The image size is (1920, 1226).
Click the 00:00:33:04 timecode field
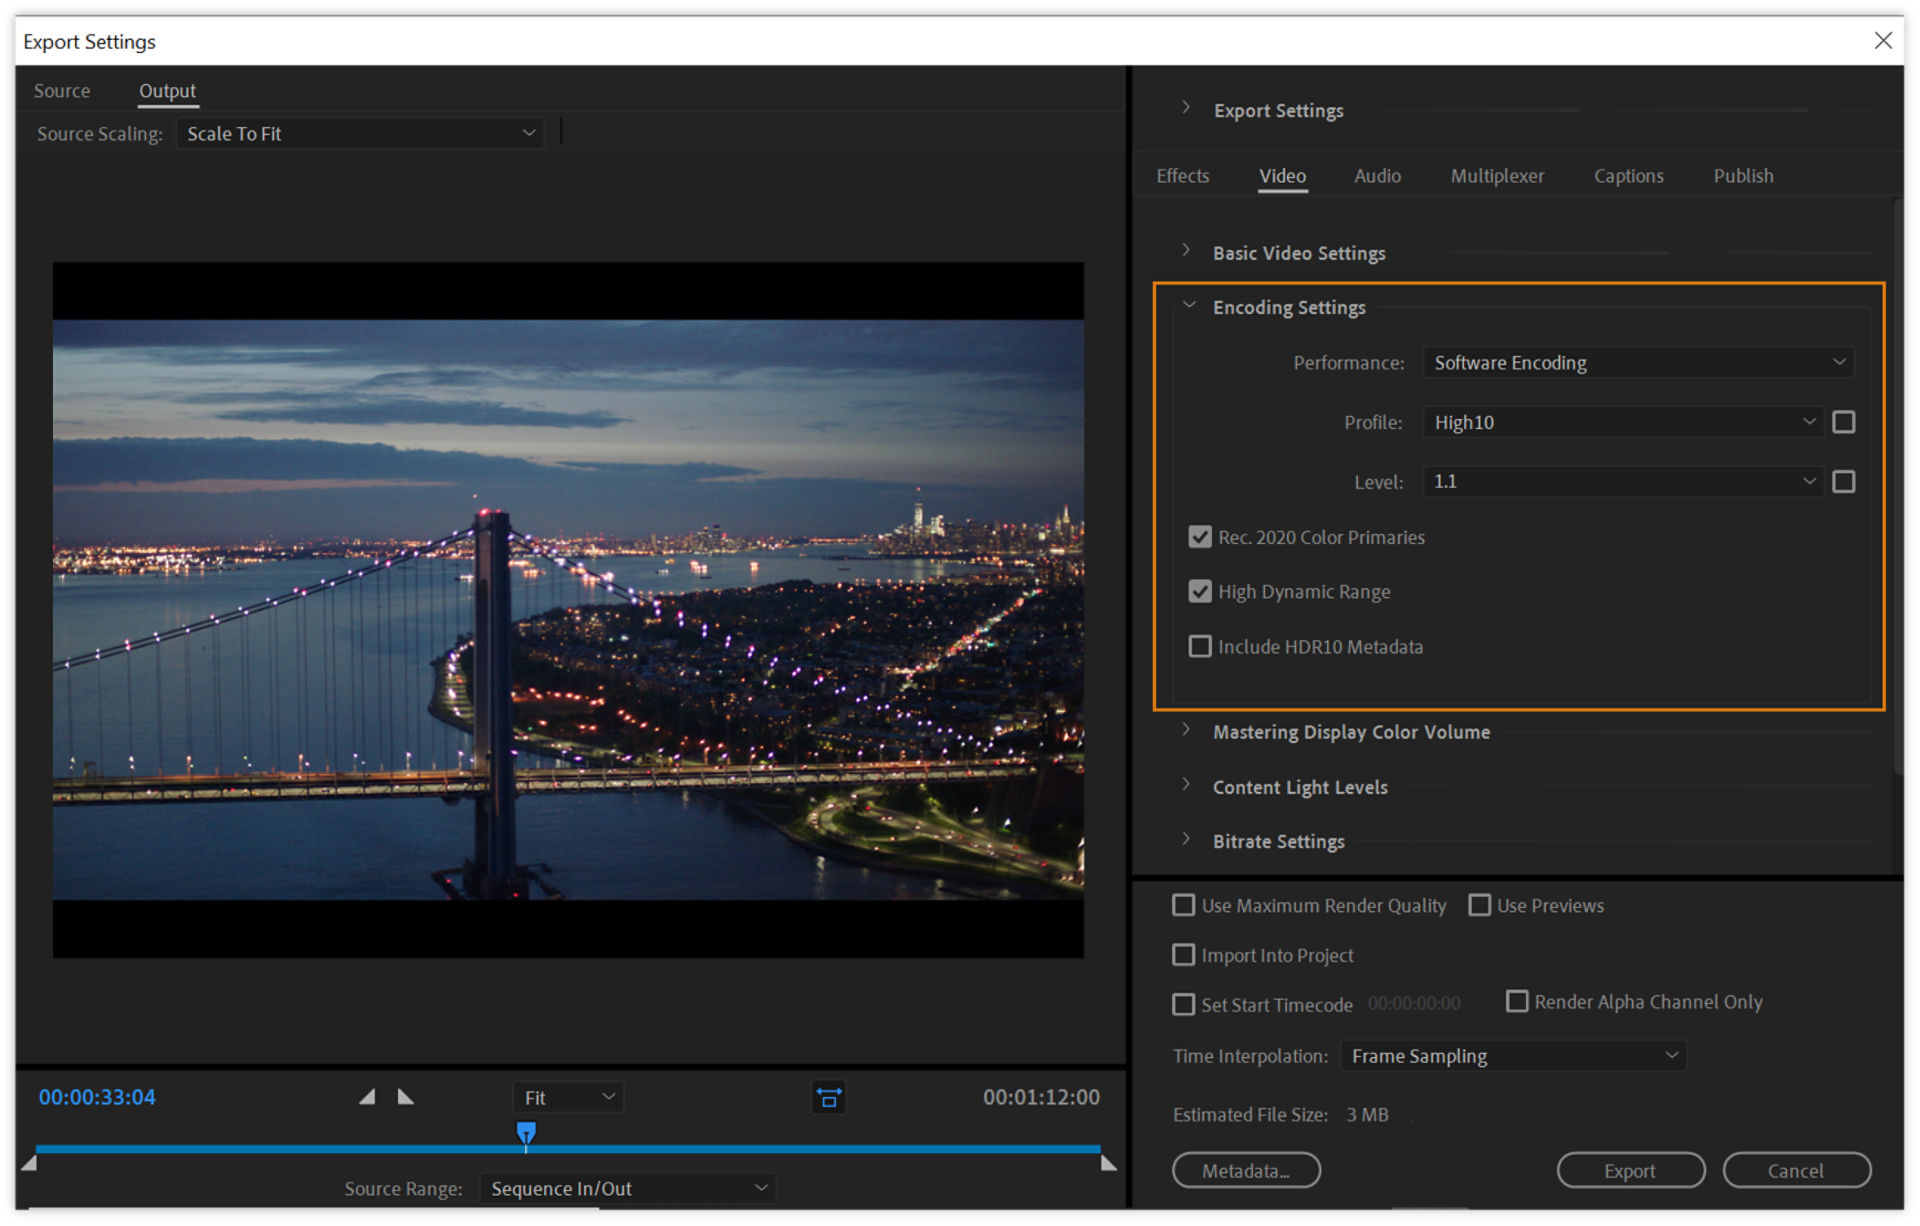pyautogui.click(x=96, y=1096)
